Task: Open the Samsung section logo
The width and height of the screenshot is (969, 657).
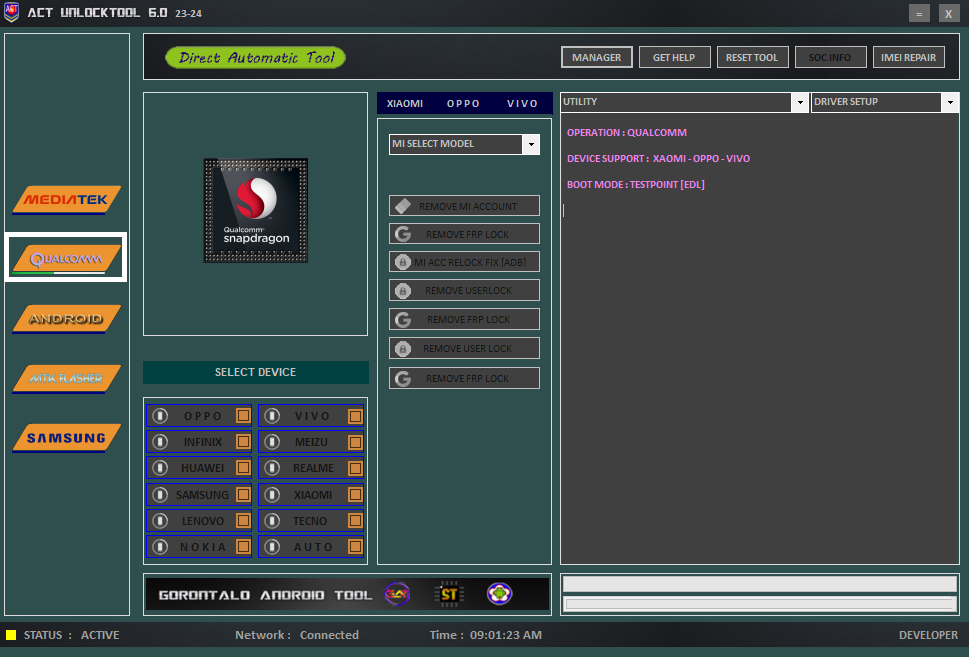Action: [66, 438]
